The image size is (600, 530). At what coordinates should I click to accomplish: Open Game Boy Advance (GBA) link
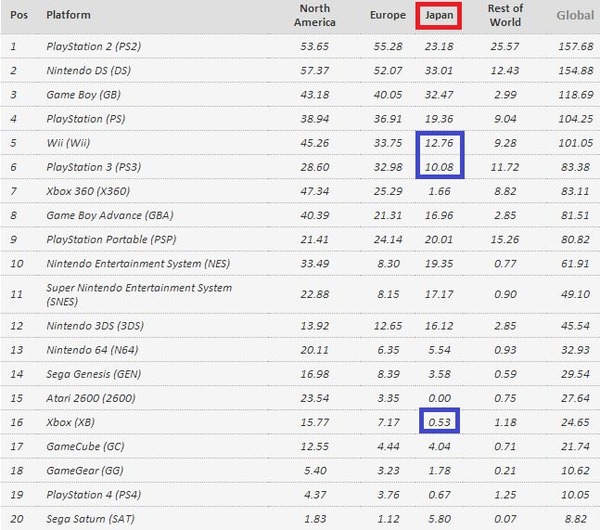click(x=110, y=215)
